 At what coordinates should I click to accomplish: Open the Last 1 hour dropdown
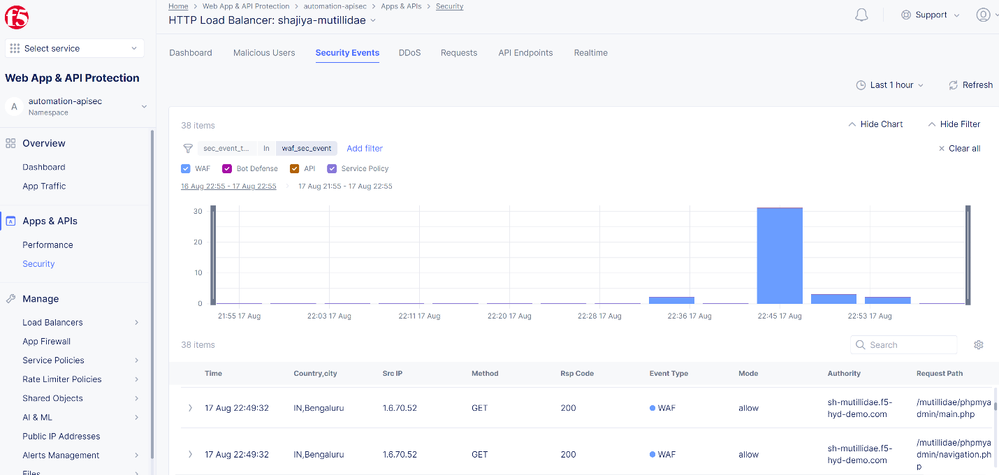point(890,85)
